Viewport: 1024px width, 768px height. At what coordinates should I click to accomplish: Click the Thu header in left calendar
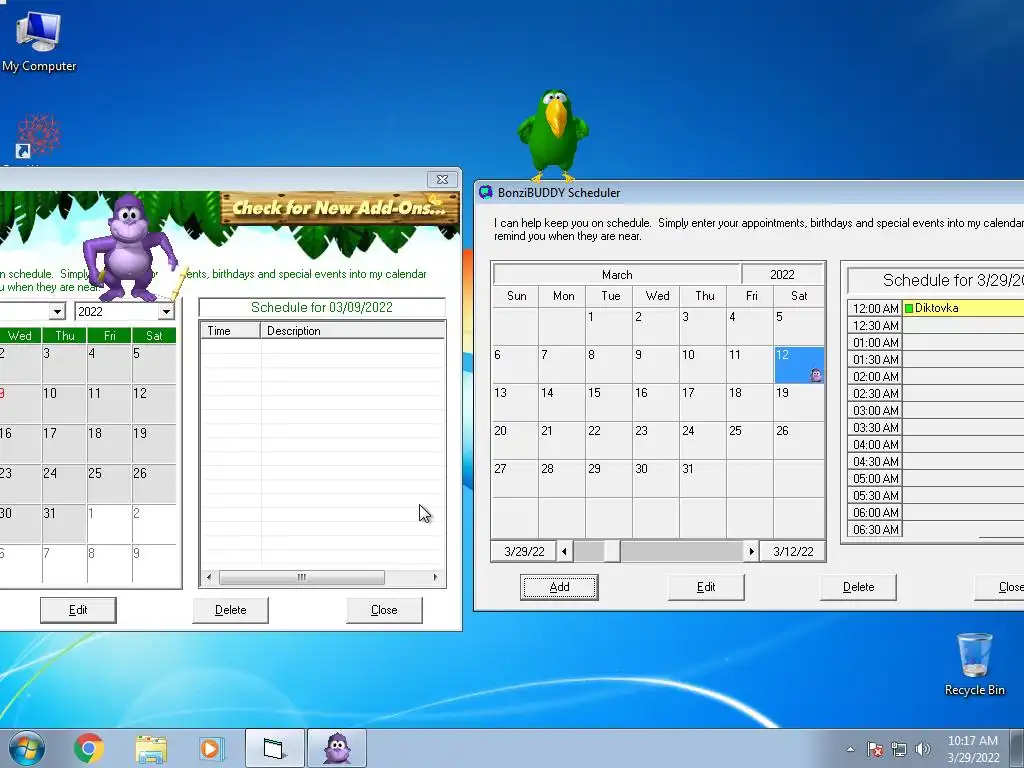[64, 336]
